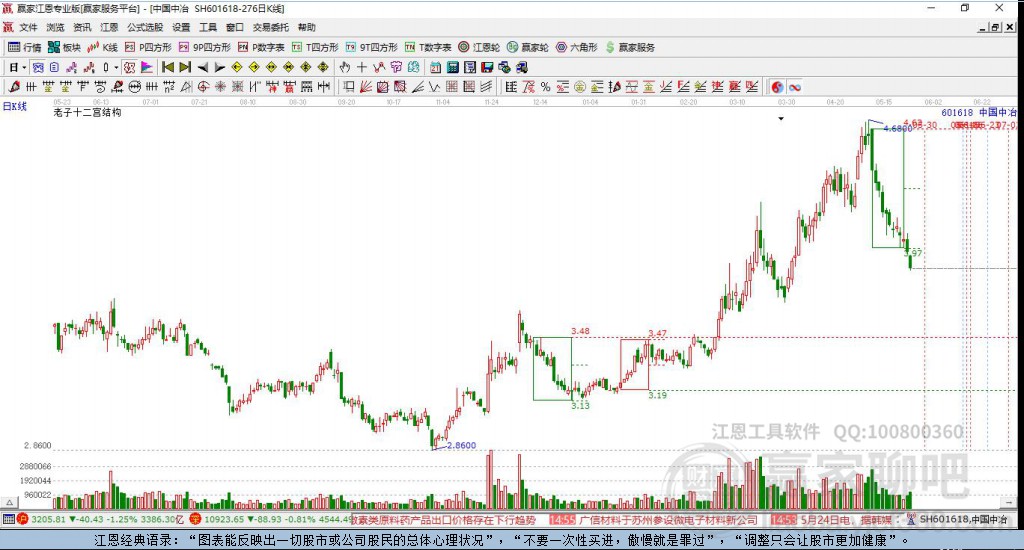Open the calendar date icon
1024x550 pixels.
point(435,67)
